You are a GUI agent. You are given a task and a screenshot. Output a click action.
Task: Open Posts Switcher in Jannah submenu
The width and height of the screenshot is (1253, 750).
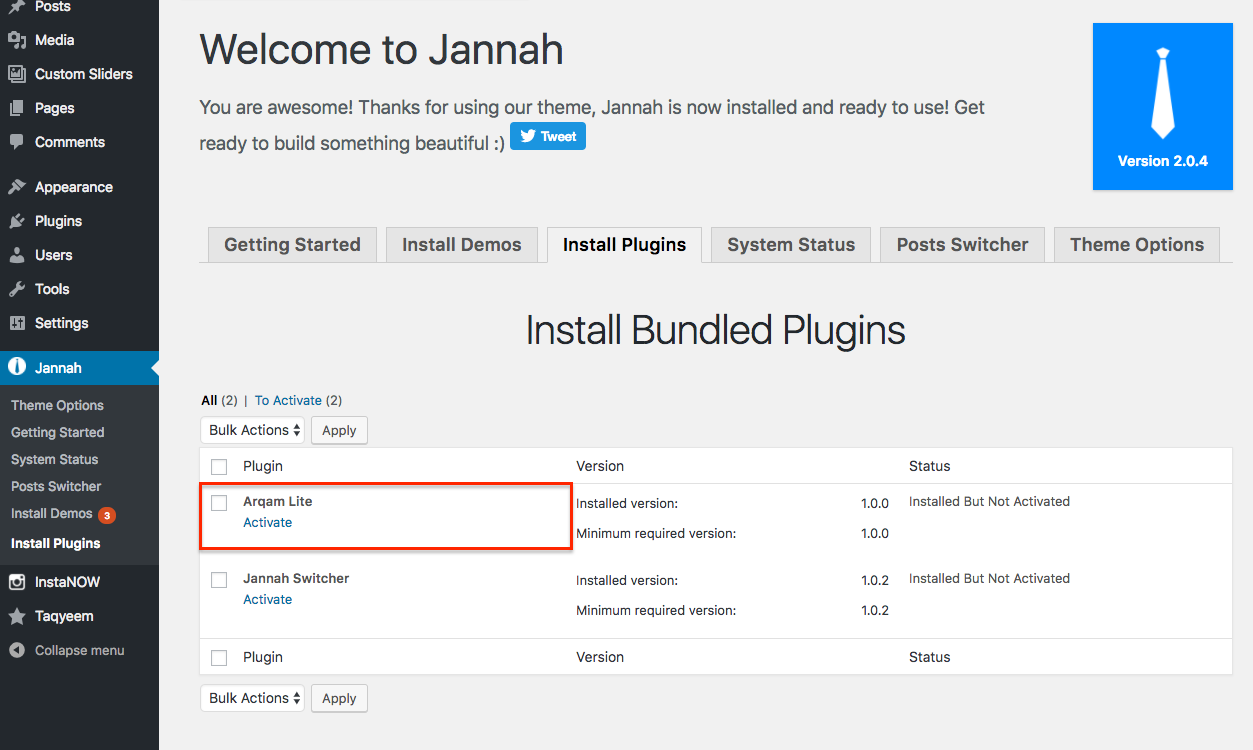[56, 486]
